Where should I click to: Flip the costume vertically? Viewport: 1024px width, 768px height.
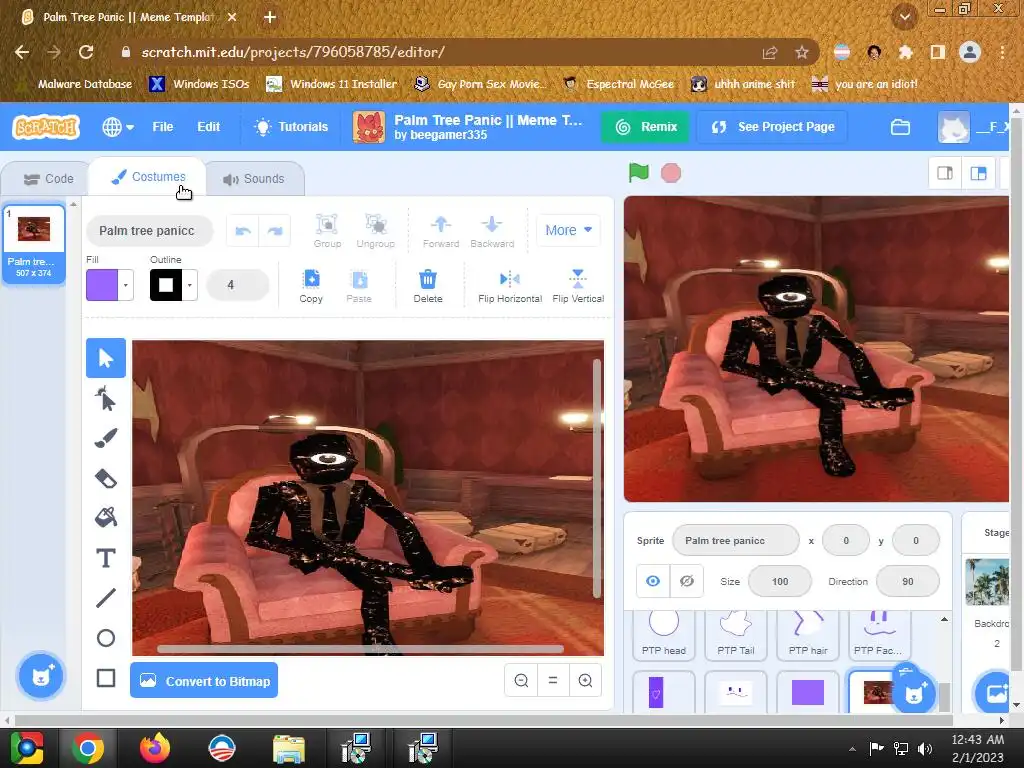[x=578, y=286]
